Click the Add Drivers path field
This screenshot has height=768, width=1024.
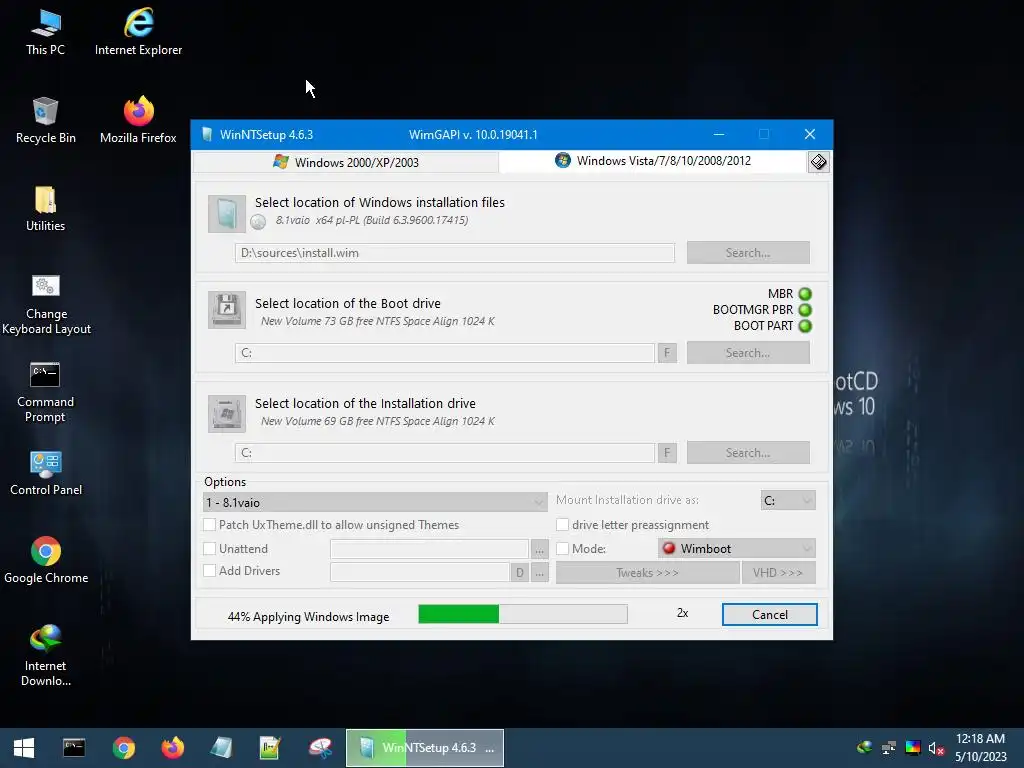(x=420, y=573)
